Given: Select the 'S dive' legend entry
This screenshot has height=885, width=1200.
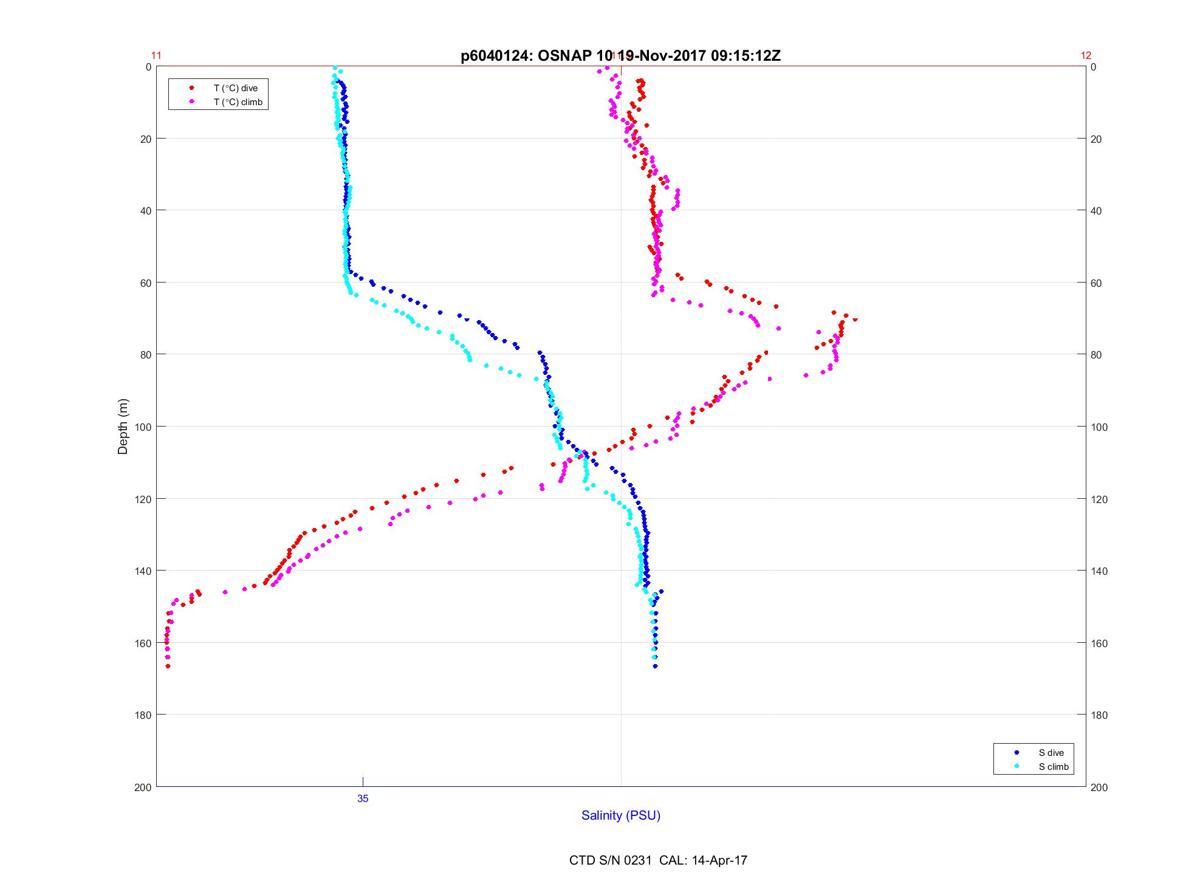Looking at the screenshot, I should coord(1050,752).
